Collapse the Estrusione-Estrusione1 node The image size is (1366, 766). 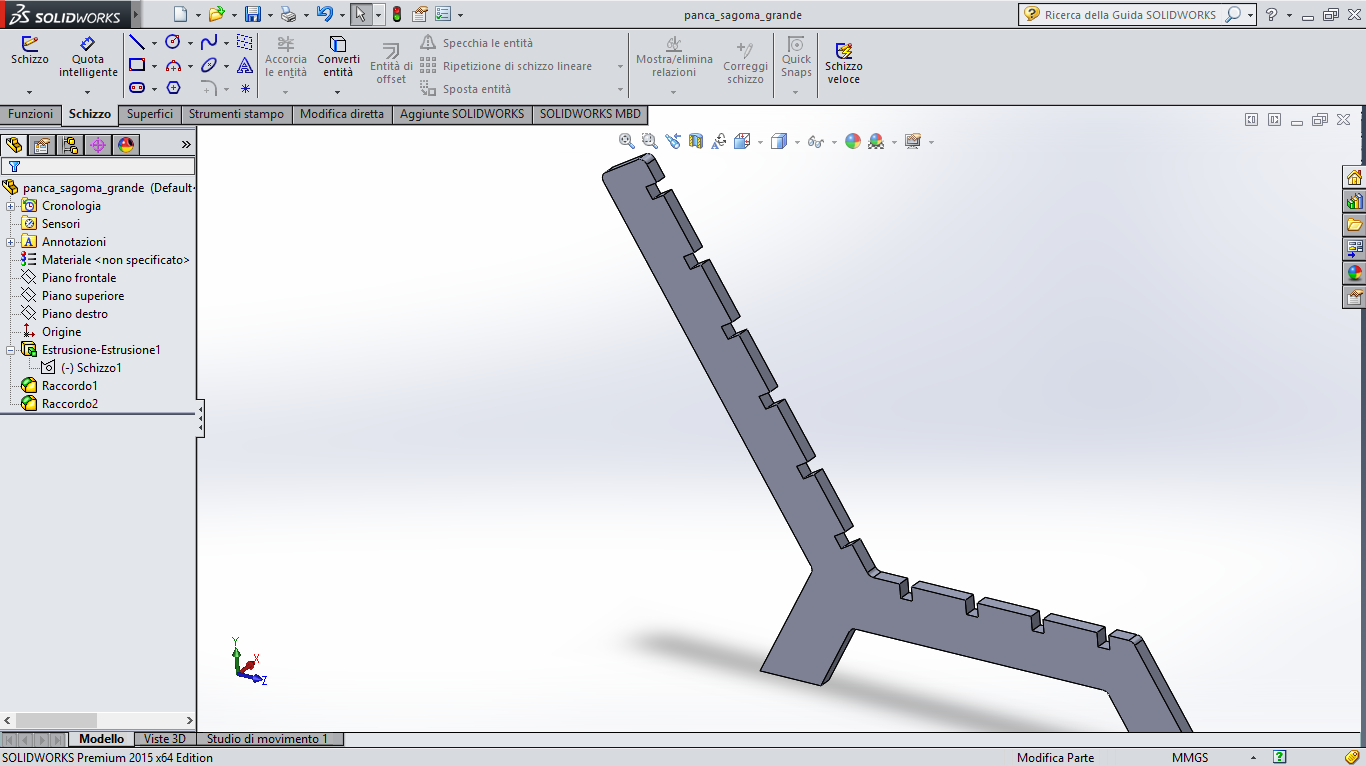coord(11,350)
